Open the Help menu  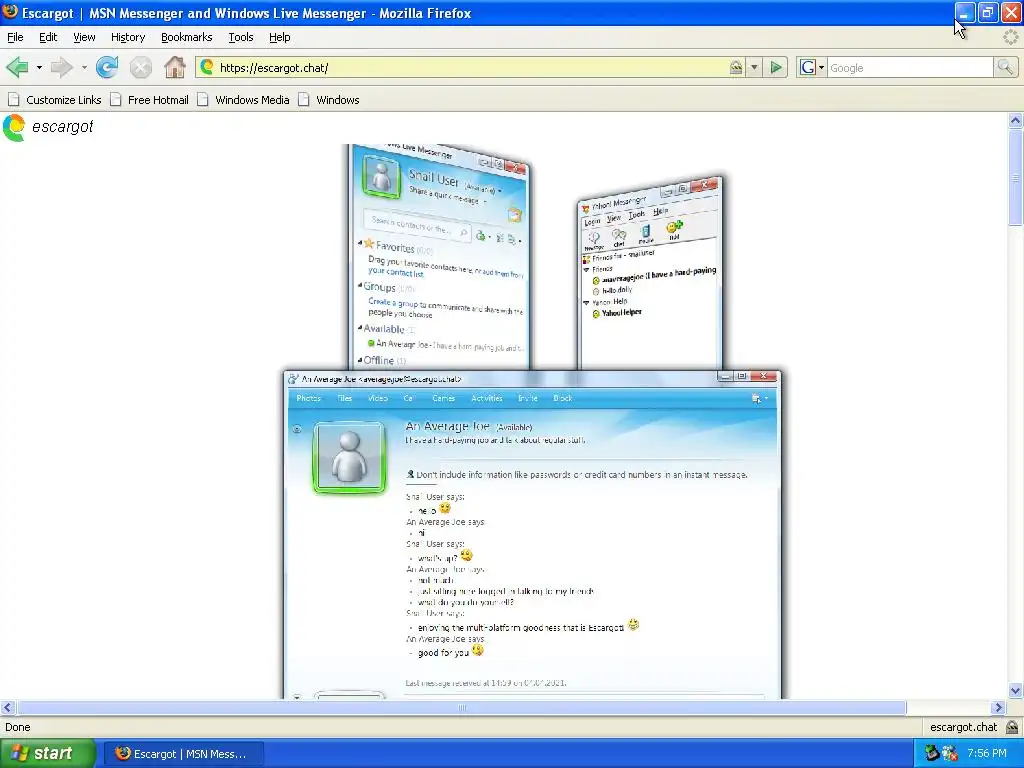pos(280,37)
